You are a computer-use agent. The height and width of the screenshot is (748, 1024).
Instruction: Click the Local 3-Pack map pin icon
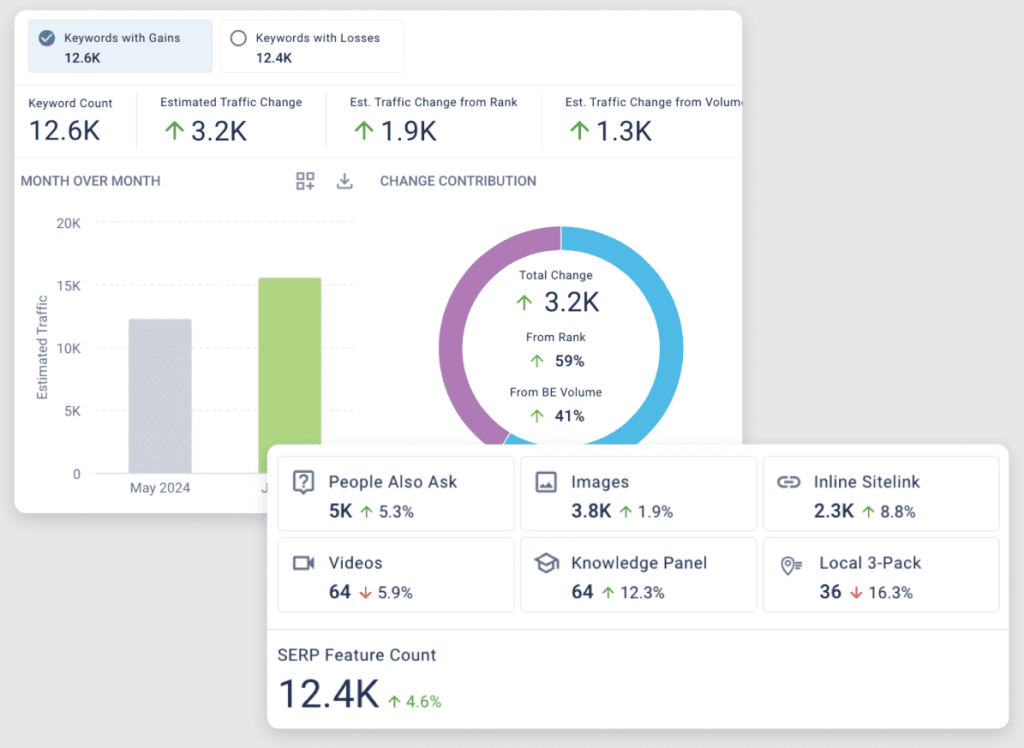pyautogui.click(x=791, y=564)
